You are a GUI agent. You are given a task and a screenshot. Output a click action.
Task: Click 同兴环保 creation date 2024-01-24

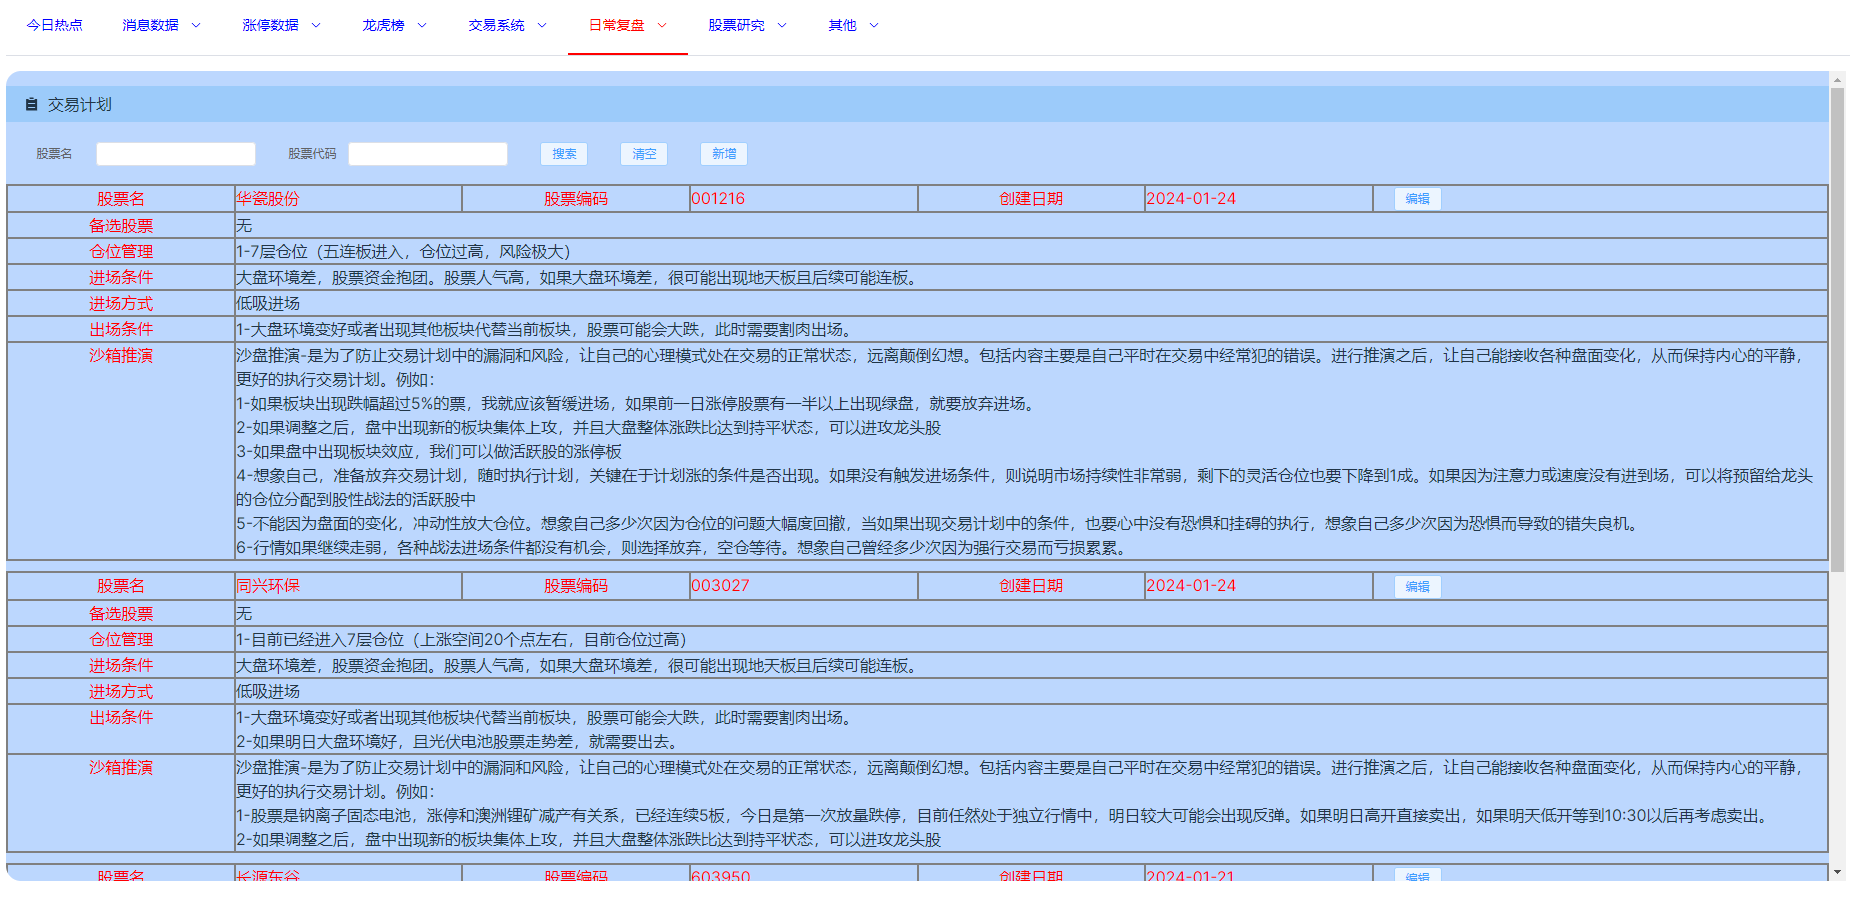[x=1191, y=586]
